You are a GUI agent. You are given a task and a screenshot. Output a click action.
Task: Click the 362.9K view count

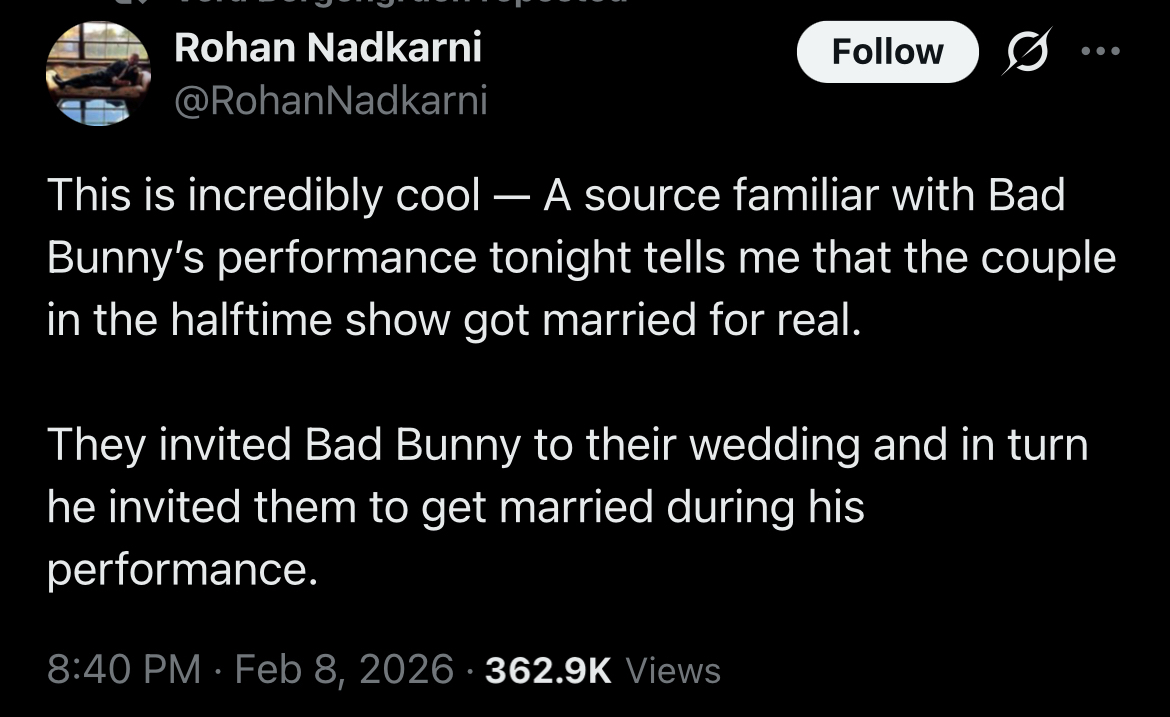click(547, 670)
